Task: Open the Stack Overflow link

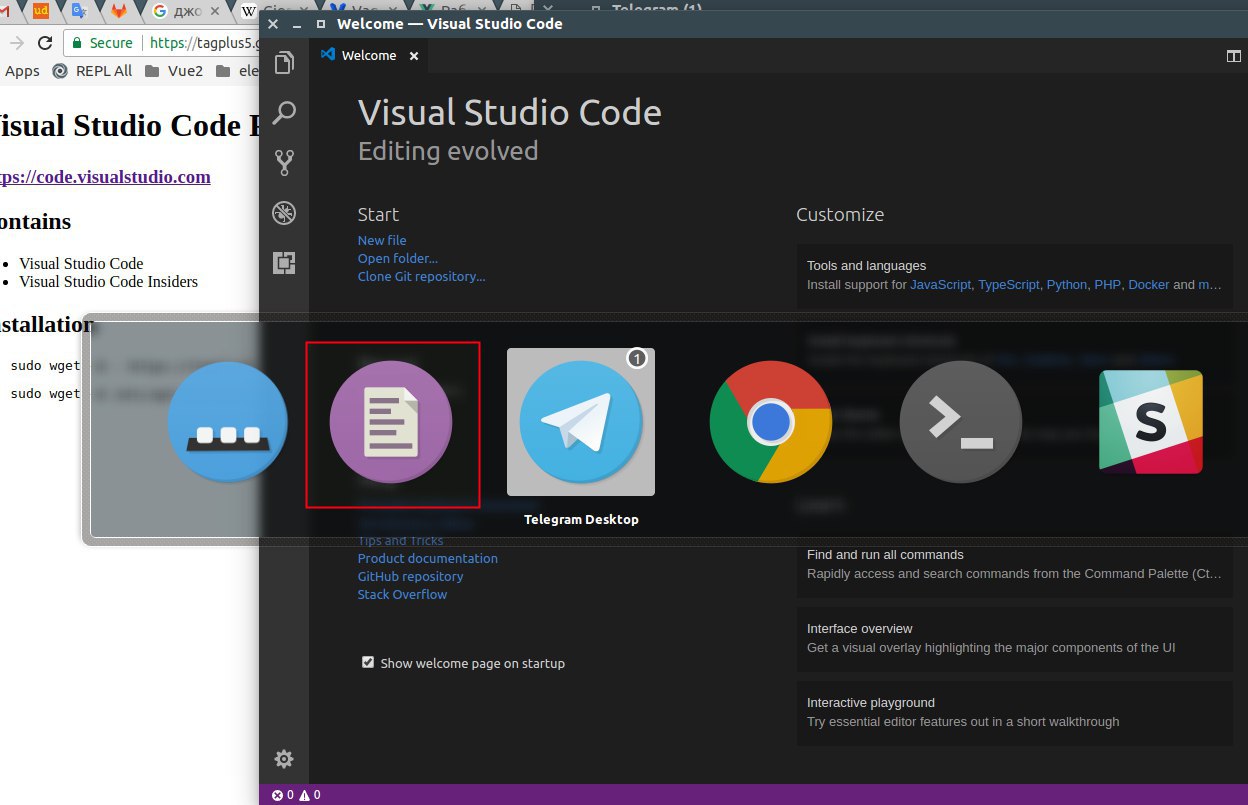Action: pos(402,594)
